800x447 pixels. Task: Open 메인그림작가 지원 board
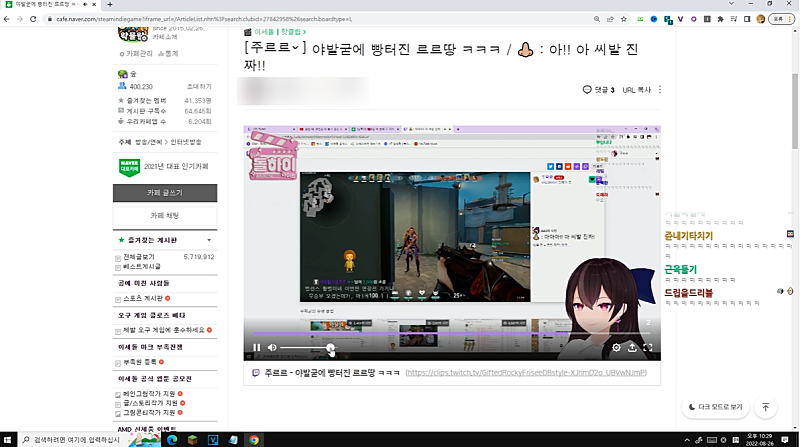[x=149, y=394]
